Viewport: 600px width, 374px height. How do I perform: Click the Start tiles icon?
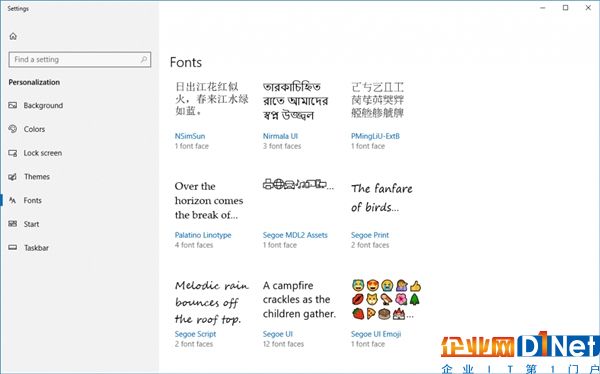pos(13,224)
